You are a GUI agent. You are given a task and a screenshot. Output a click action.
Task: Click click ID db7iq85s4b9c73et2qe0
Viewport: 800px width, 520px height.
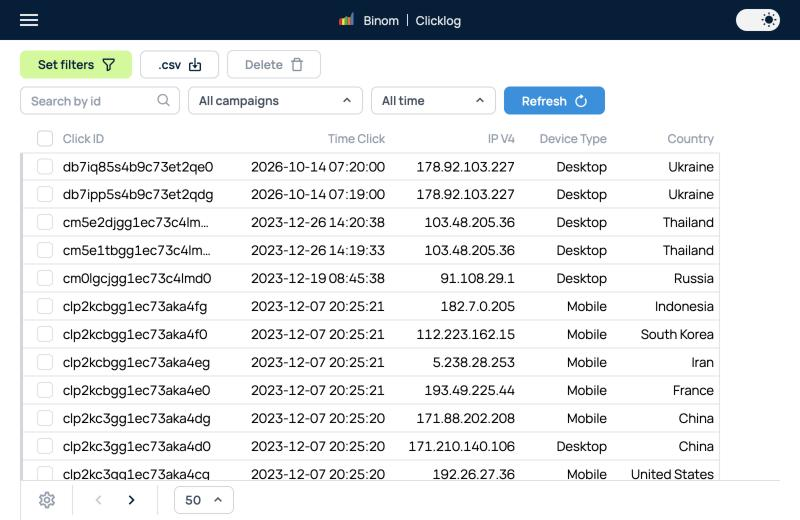pos(138,167)
